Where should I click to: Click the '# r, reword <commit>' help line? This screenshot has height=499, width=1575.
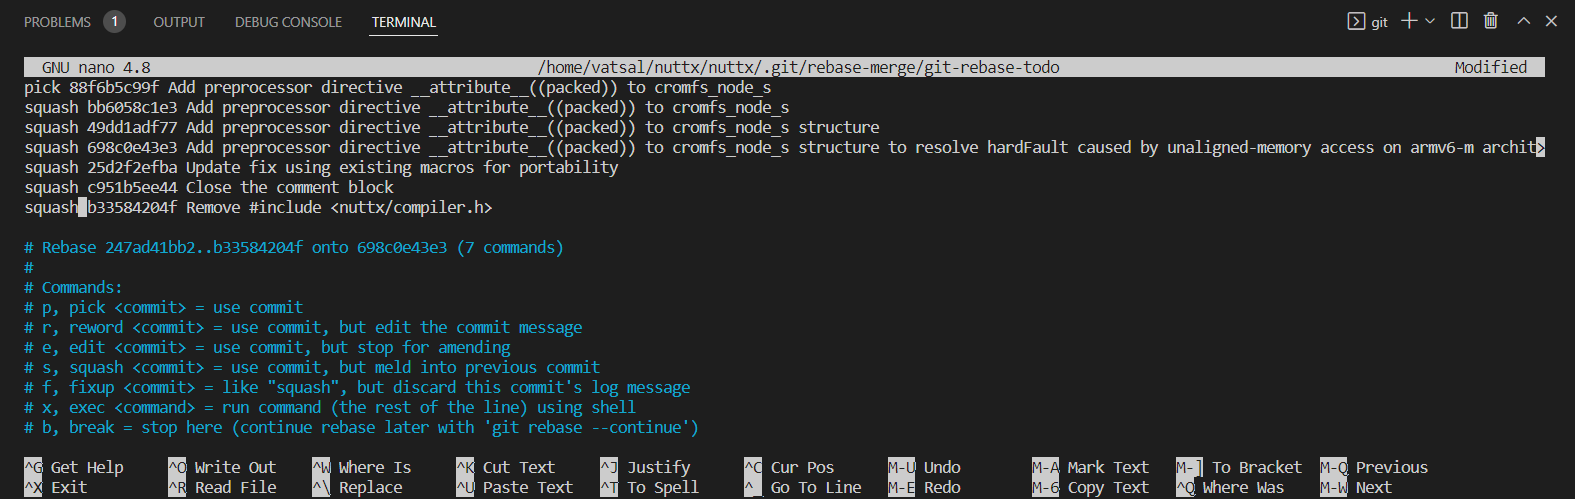click(303, 327)
